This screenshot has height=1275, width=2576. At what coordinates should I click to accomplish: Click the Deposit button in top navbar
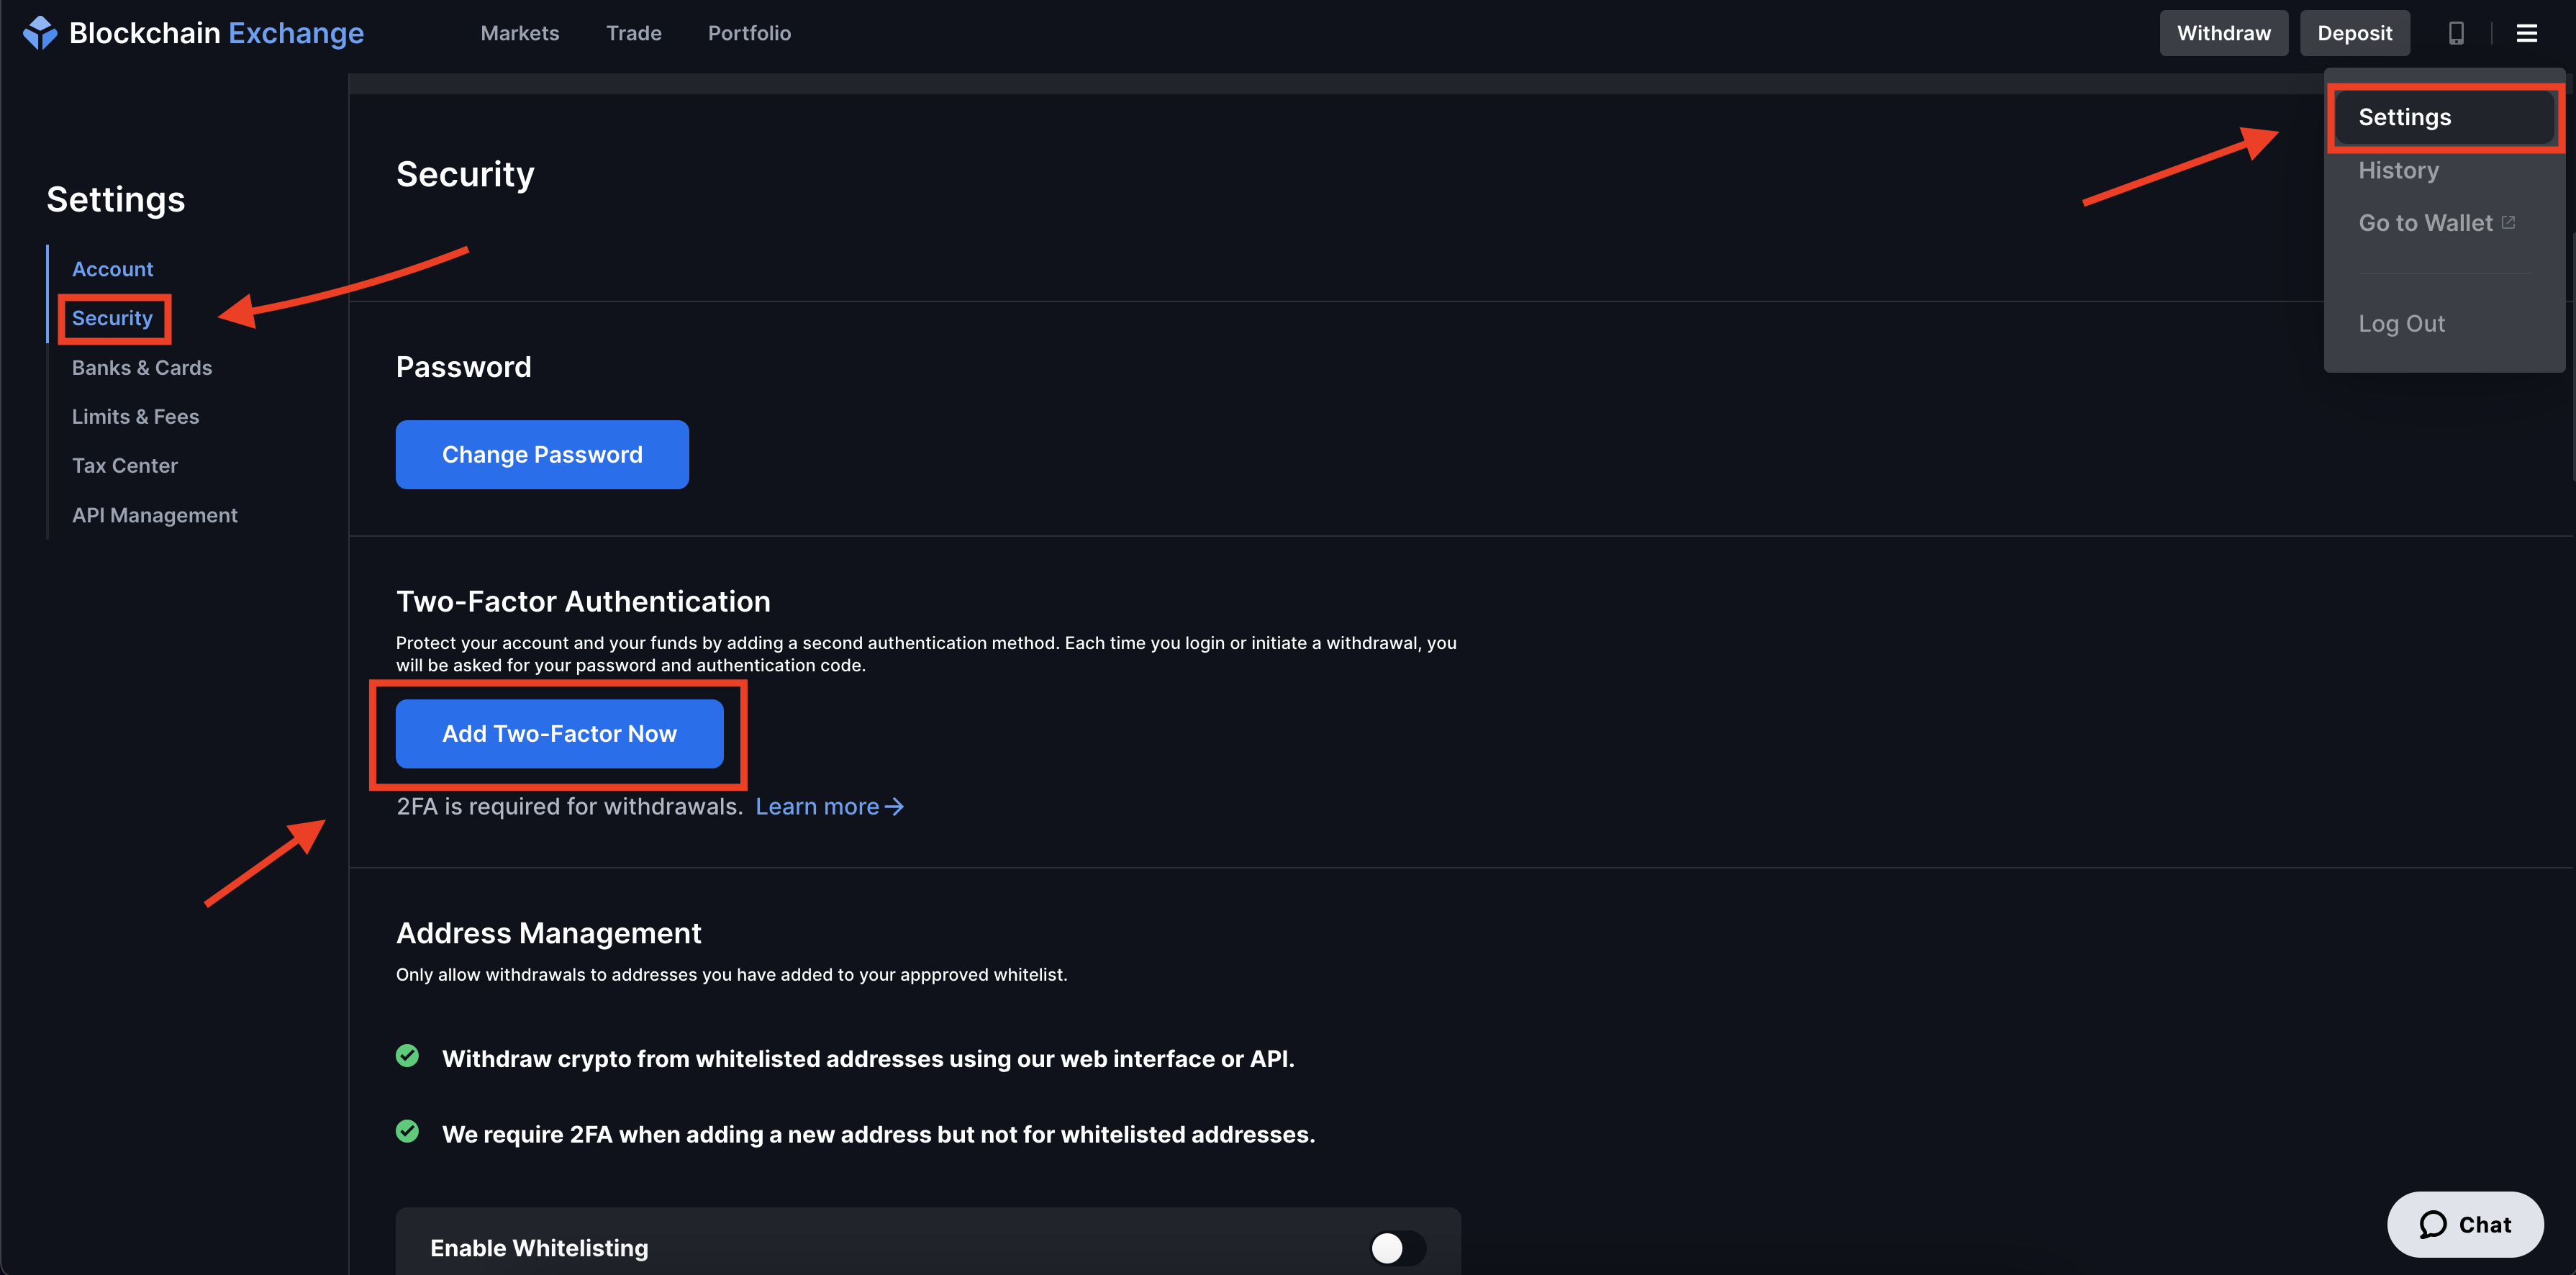pos(2352,31)
